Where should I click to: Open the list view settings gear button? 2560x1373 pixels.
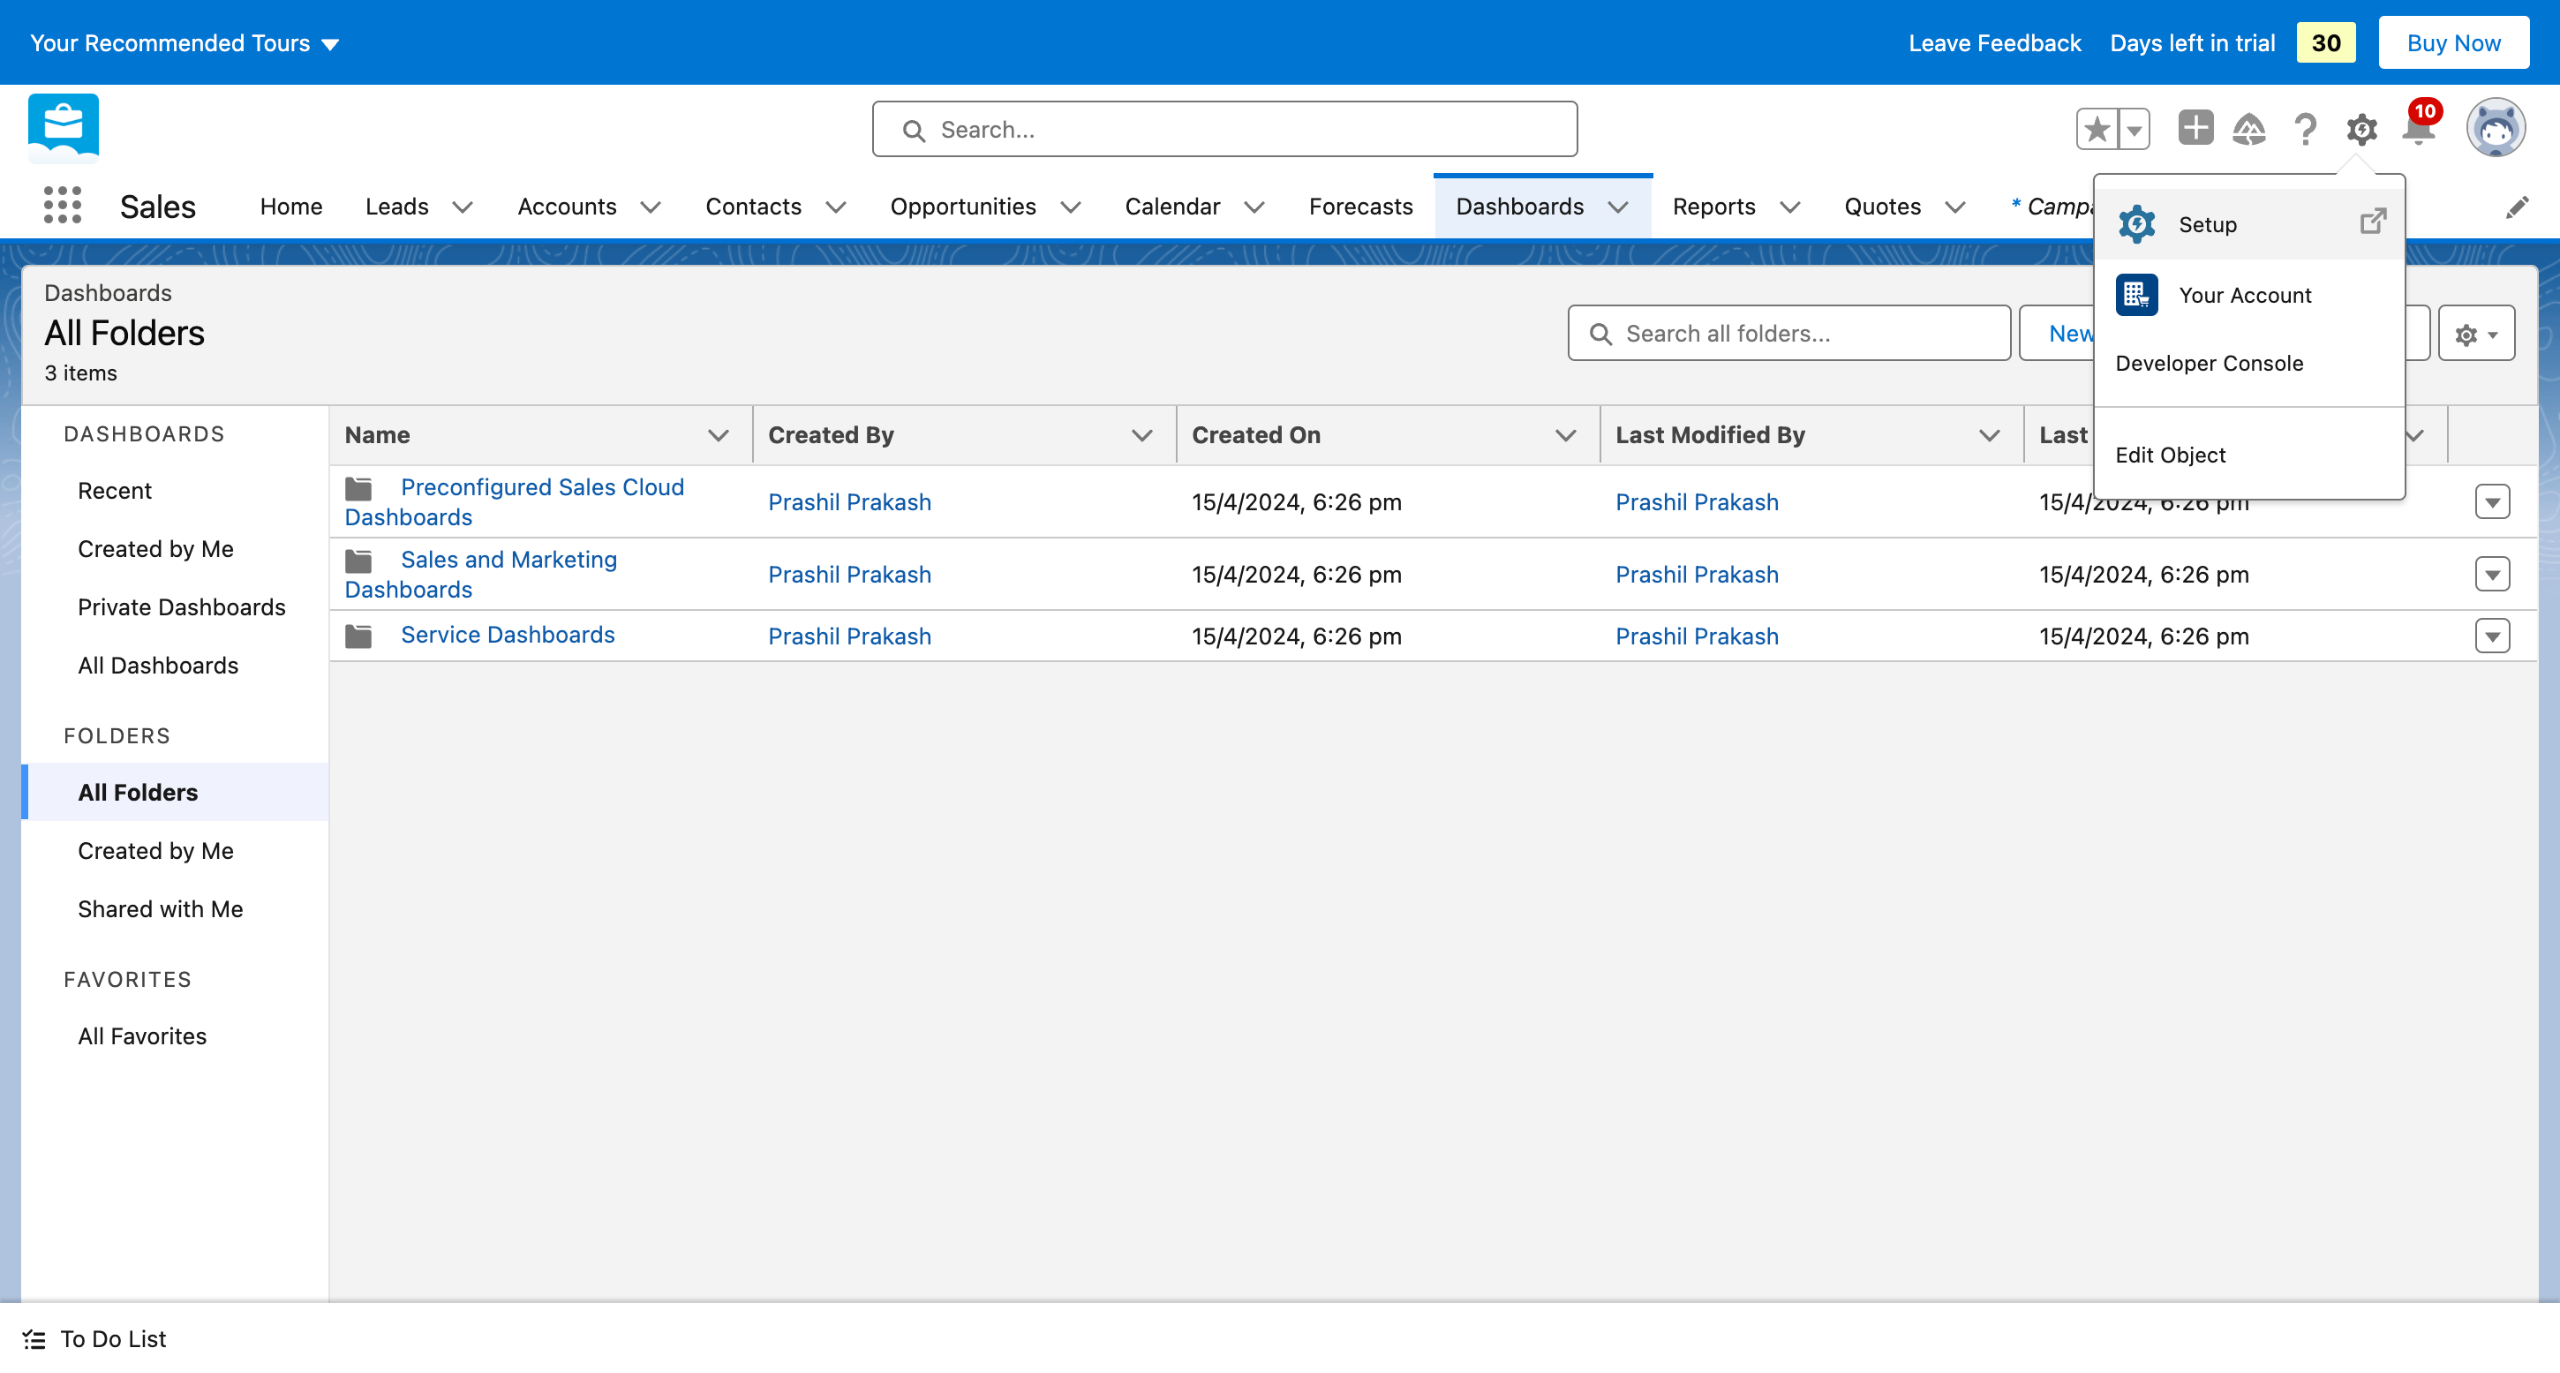(2476, 334)
